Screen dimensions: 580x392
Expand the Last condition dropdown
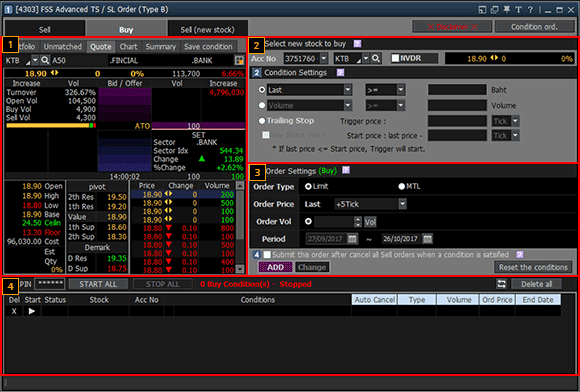(x=348, y=90)
